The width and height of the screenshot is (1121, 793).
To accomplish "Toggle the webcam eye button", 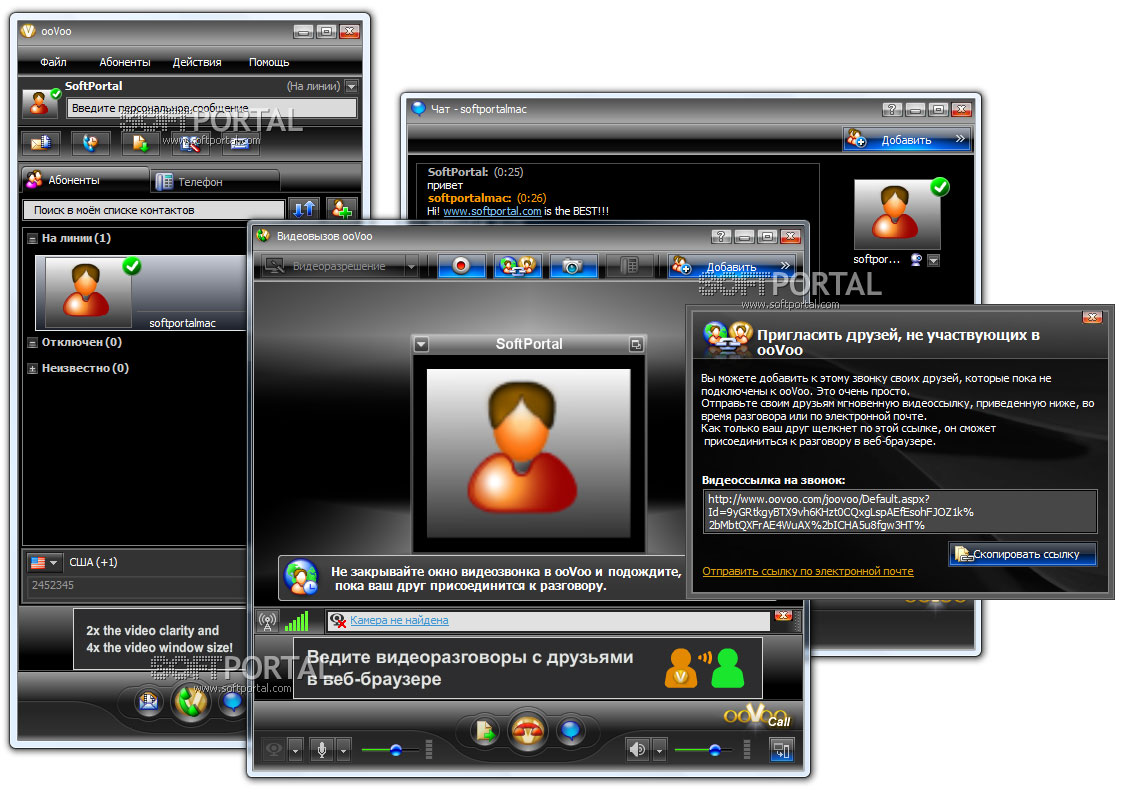I will [x=274, y=749].
